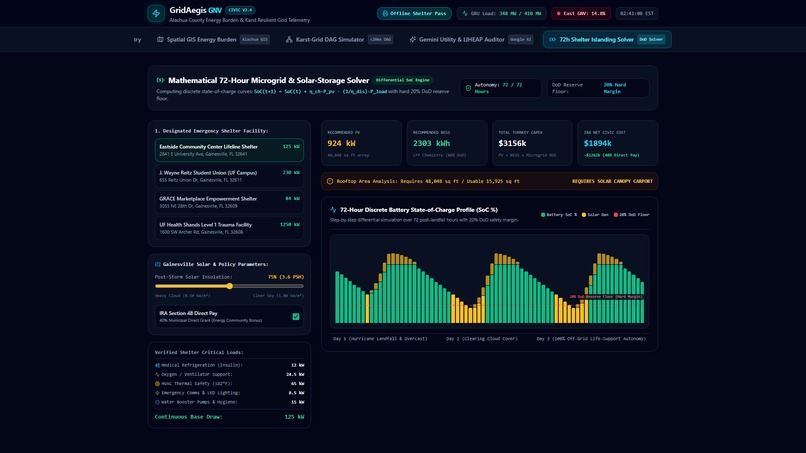Adjust the Post-Storm Solar Insolation slider handle
The width and height of the screenshot is (806, 453).
[x=230, y=286]
